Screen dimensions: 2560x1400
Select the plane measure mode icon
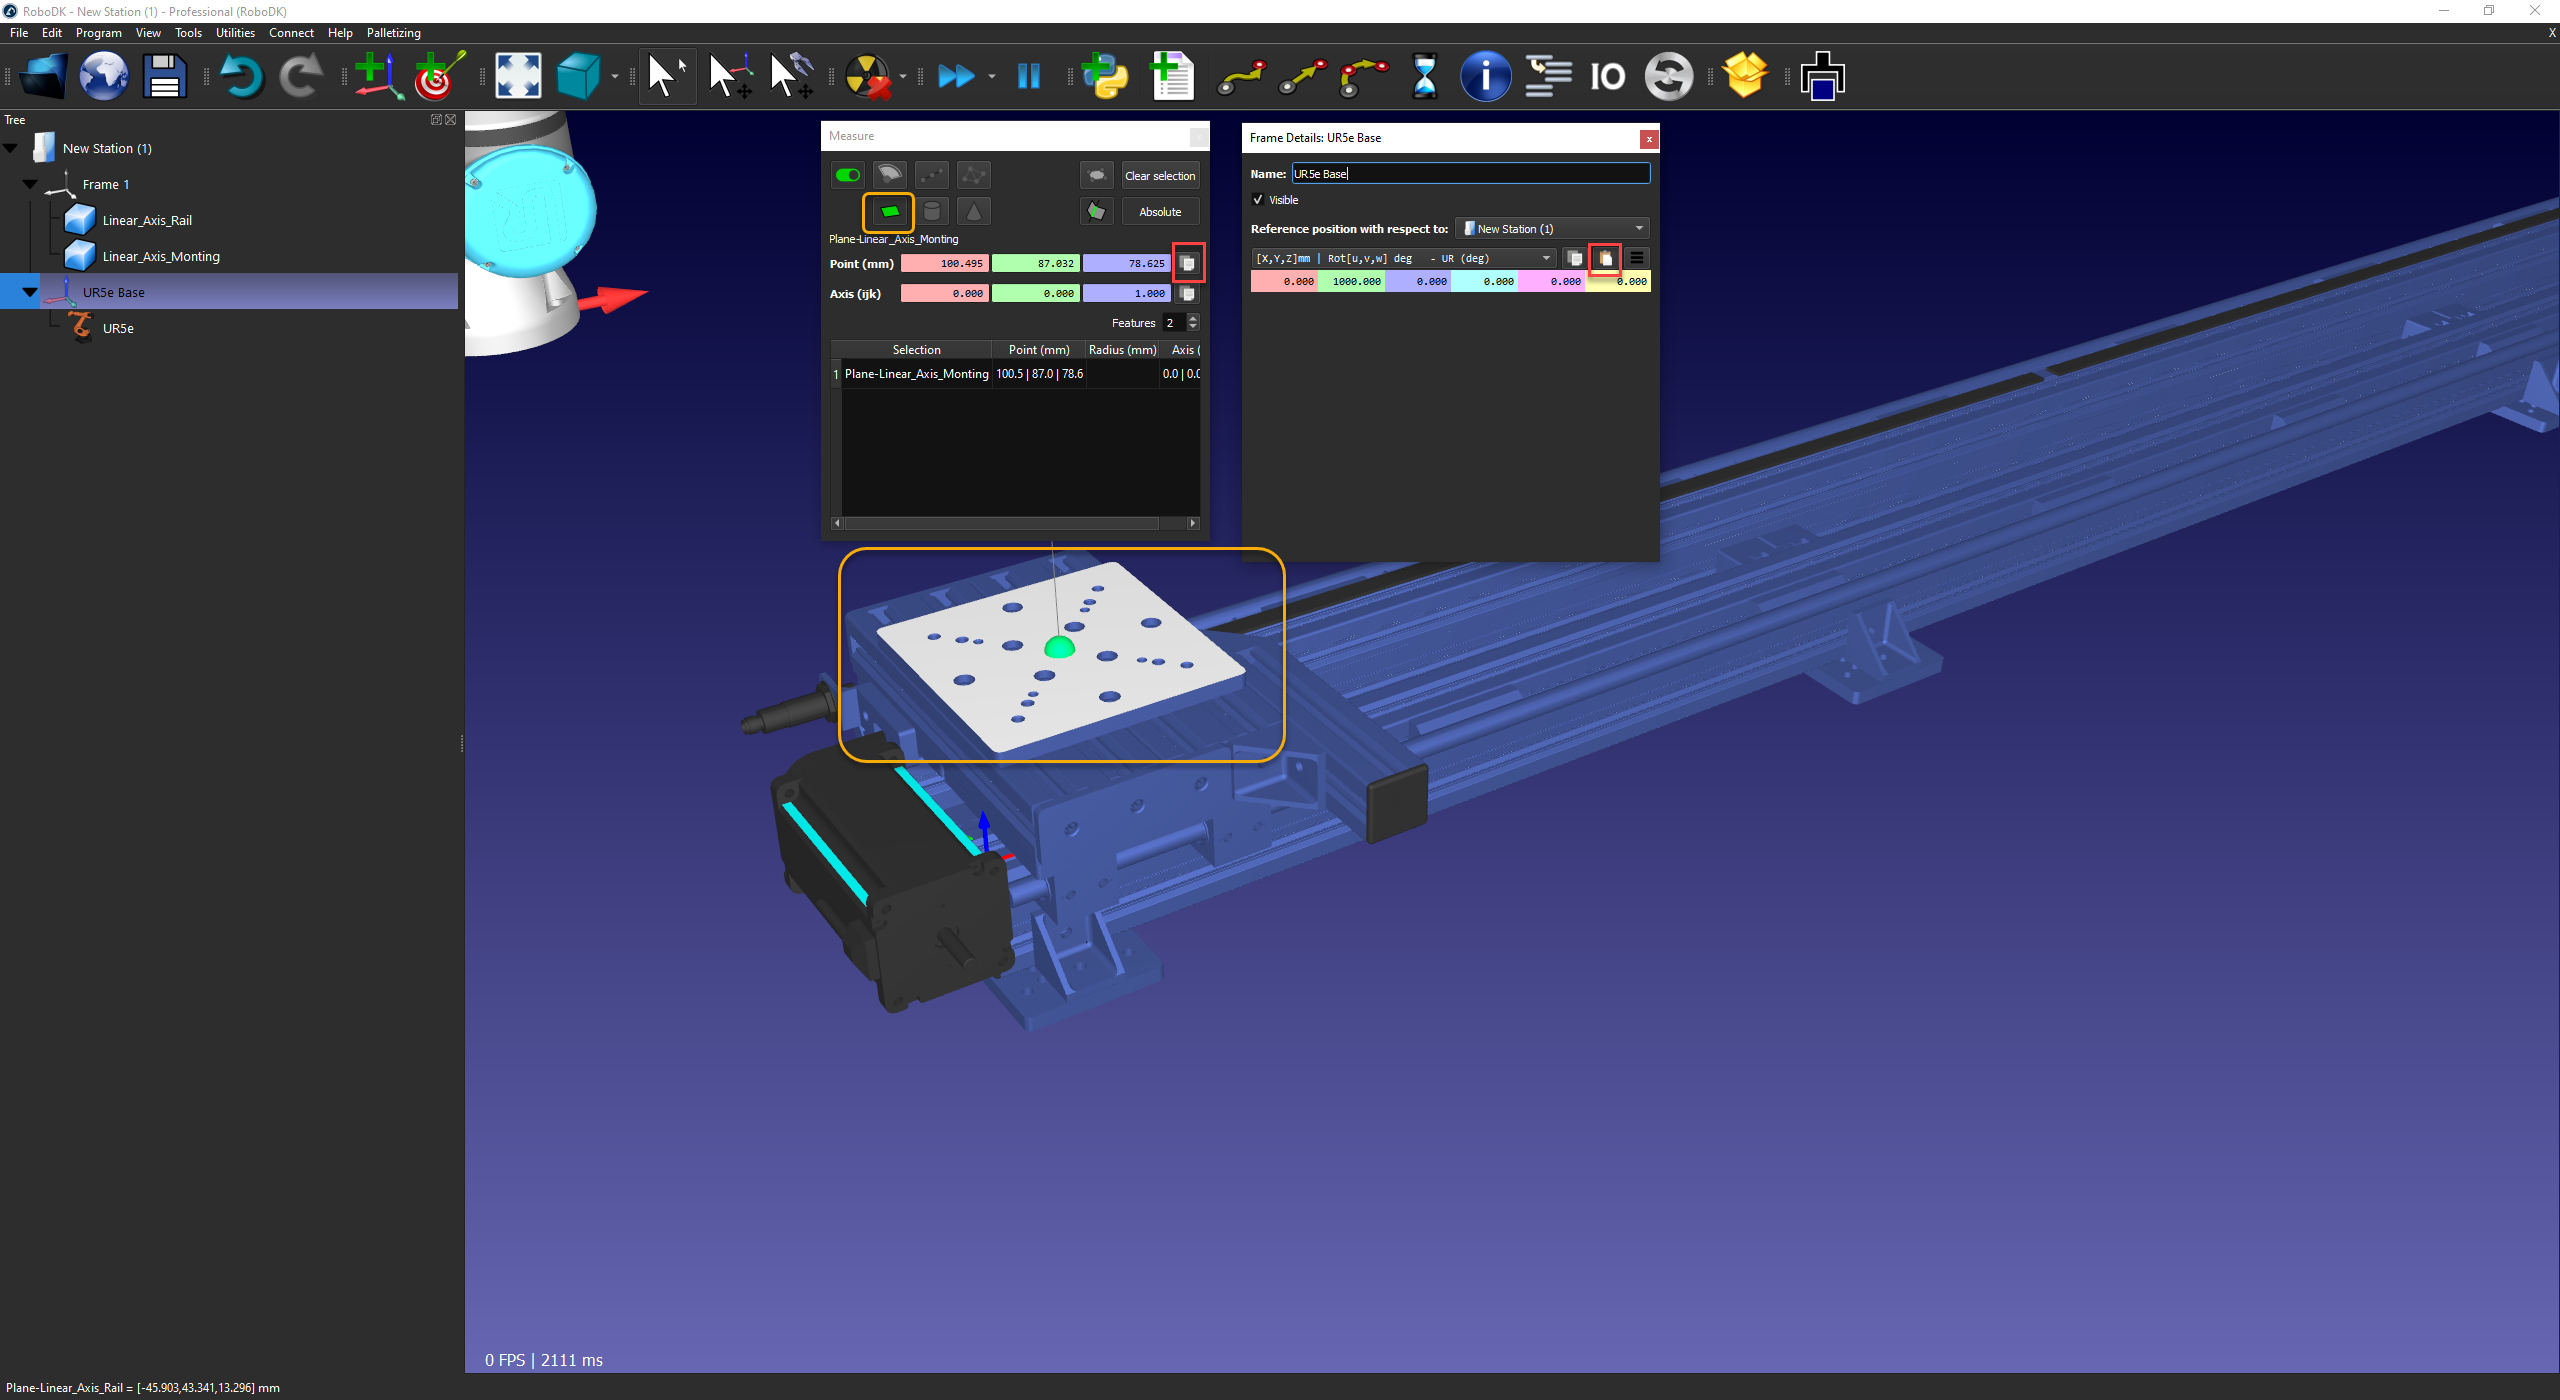click(x=889, y=212)
